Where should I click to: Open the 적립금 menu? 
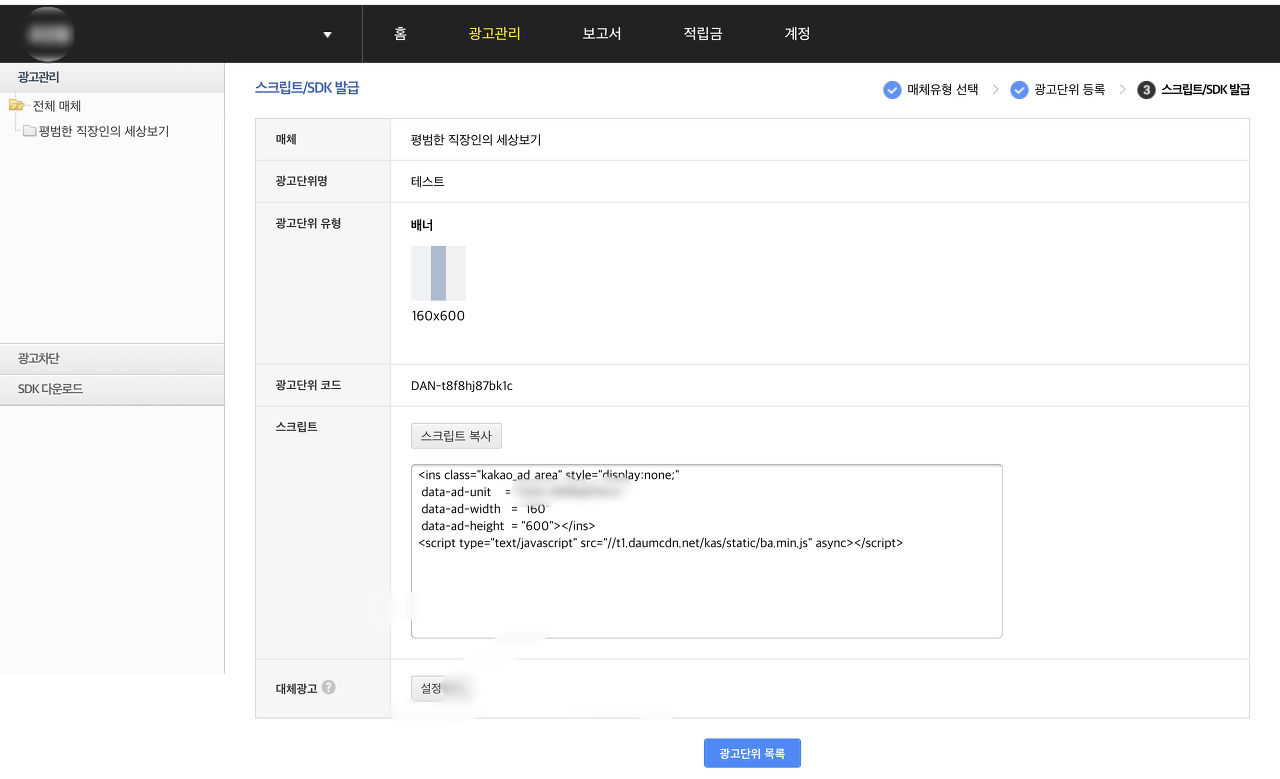(703, 34)
